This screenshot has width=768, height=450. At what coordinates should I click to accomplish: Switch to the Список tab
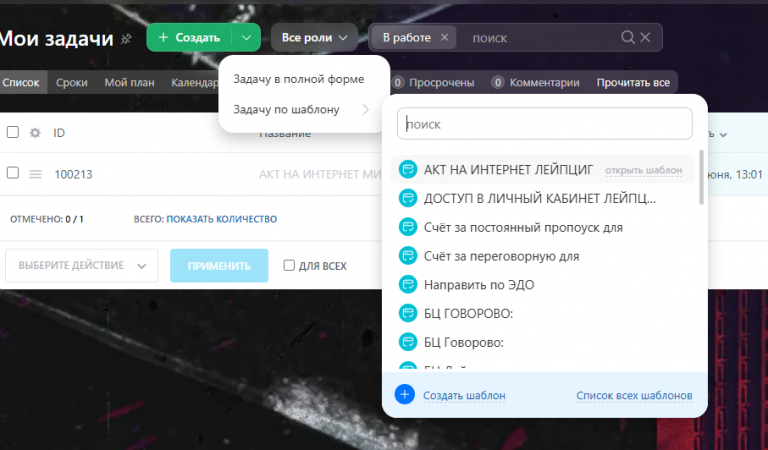click(21, 82)
